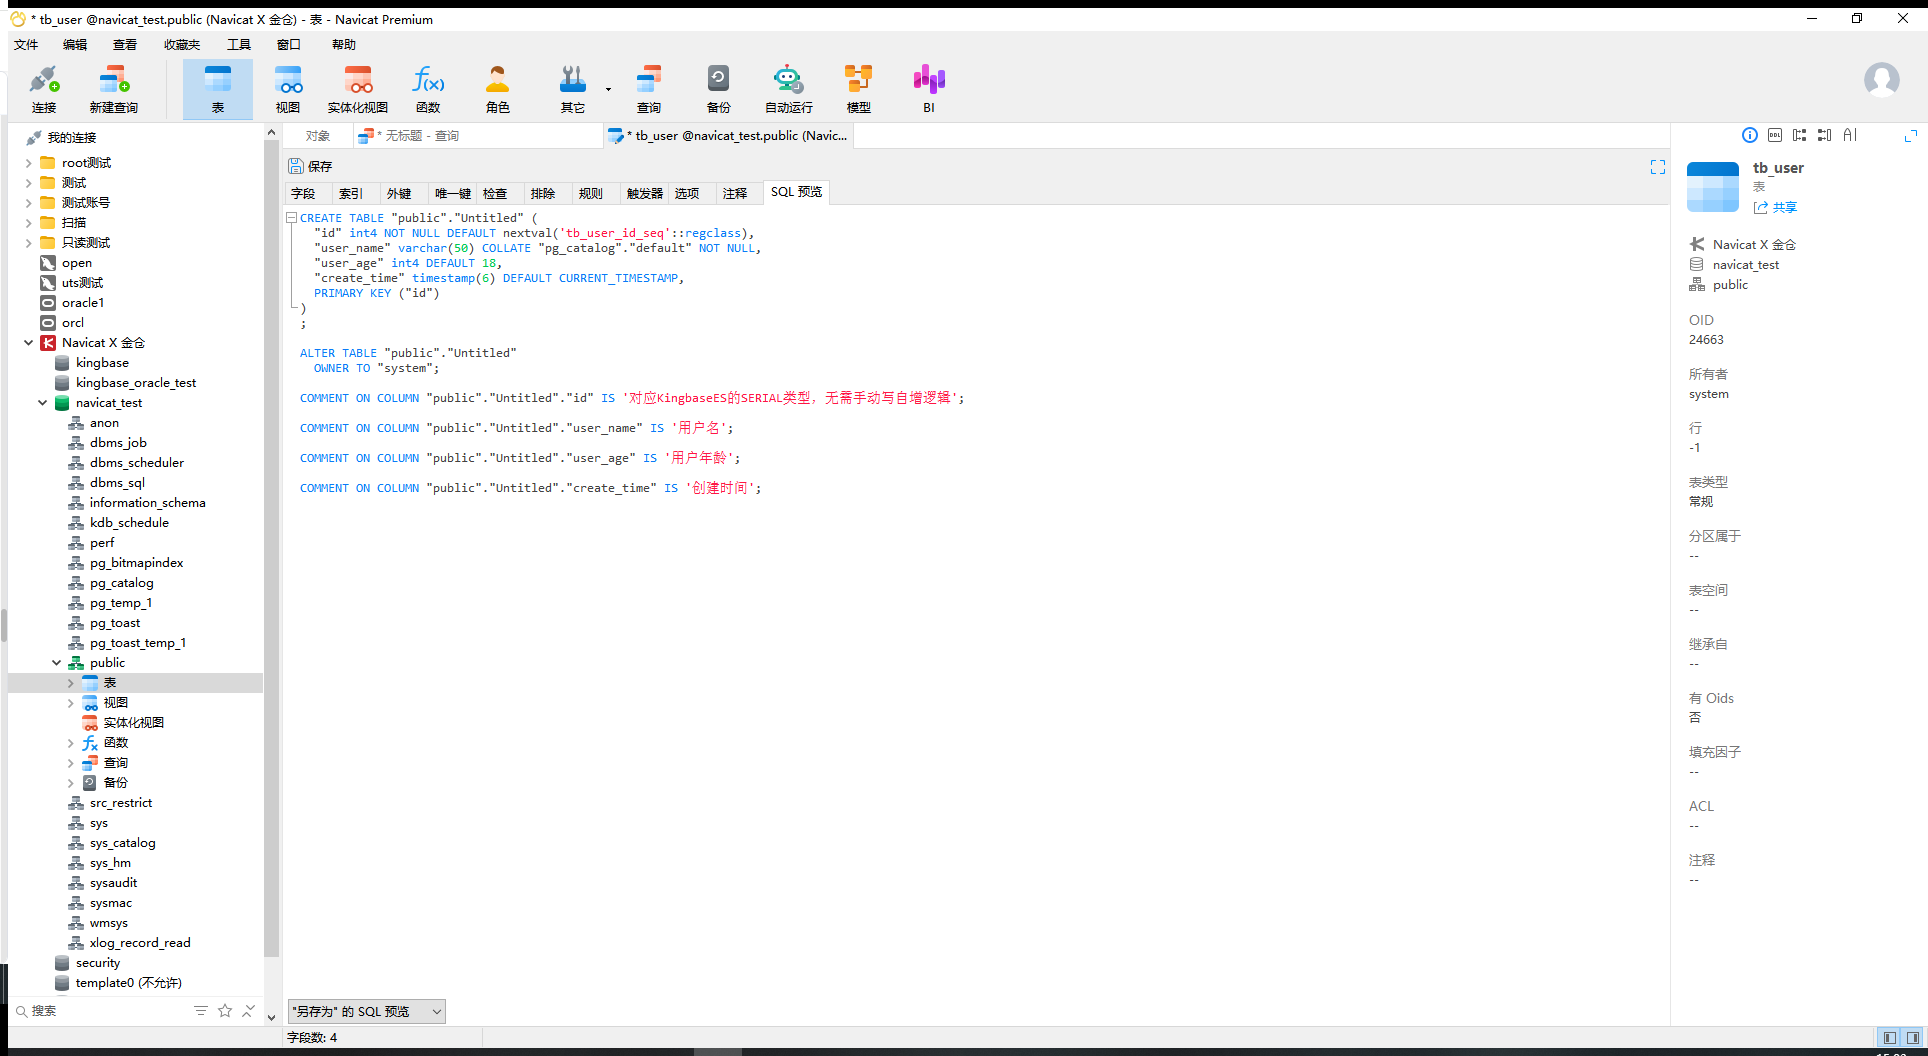1928x1056 pixels.
Task: Click the collapse-all icon in the search bar
Action: 248,1011
